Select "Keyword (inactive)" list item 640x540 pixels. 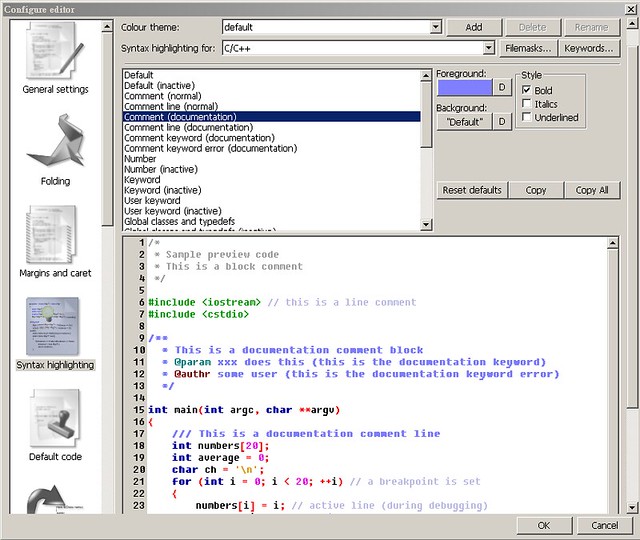pos(271,190)
